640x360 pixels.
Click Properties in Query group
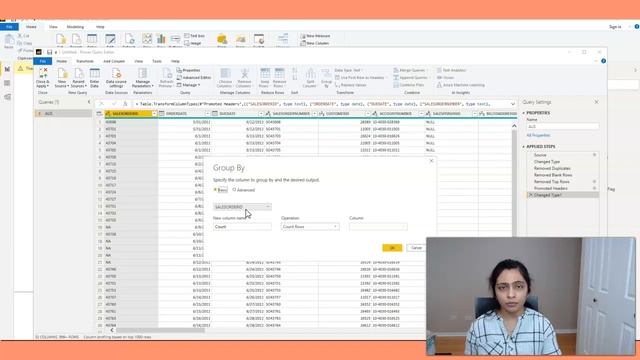pyautogui.click(x=188, y=70)
